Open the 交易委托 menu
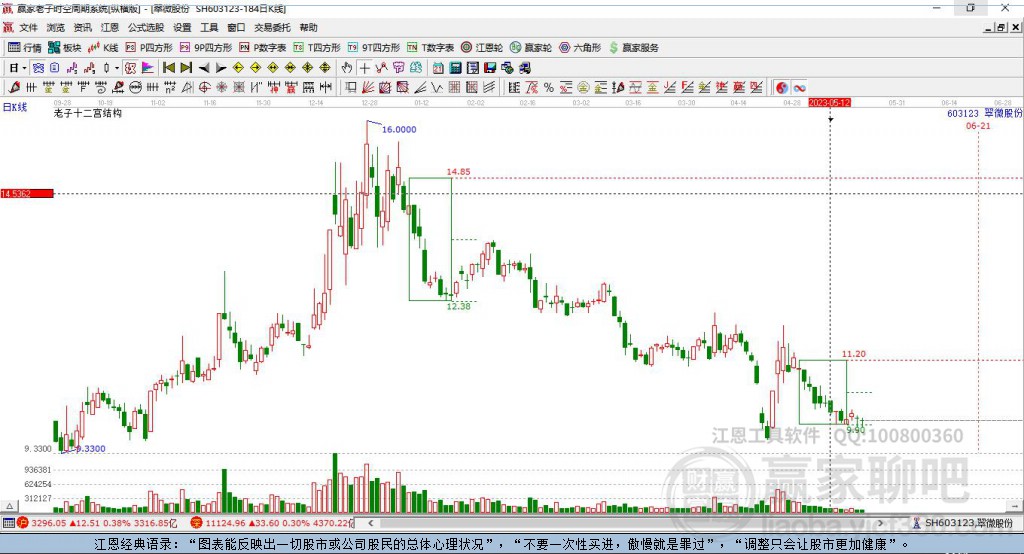Screen dimensions: 1024x554 272,27
